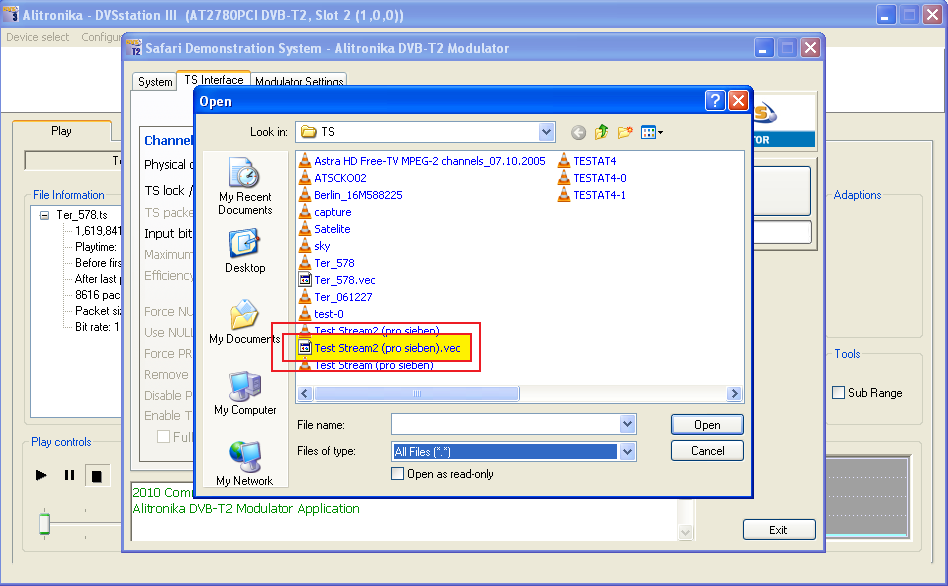
Task: Toggle the Sub Range checkbox
Action: coord(839,392)
